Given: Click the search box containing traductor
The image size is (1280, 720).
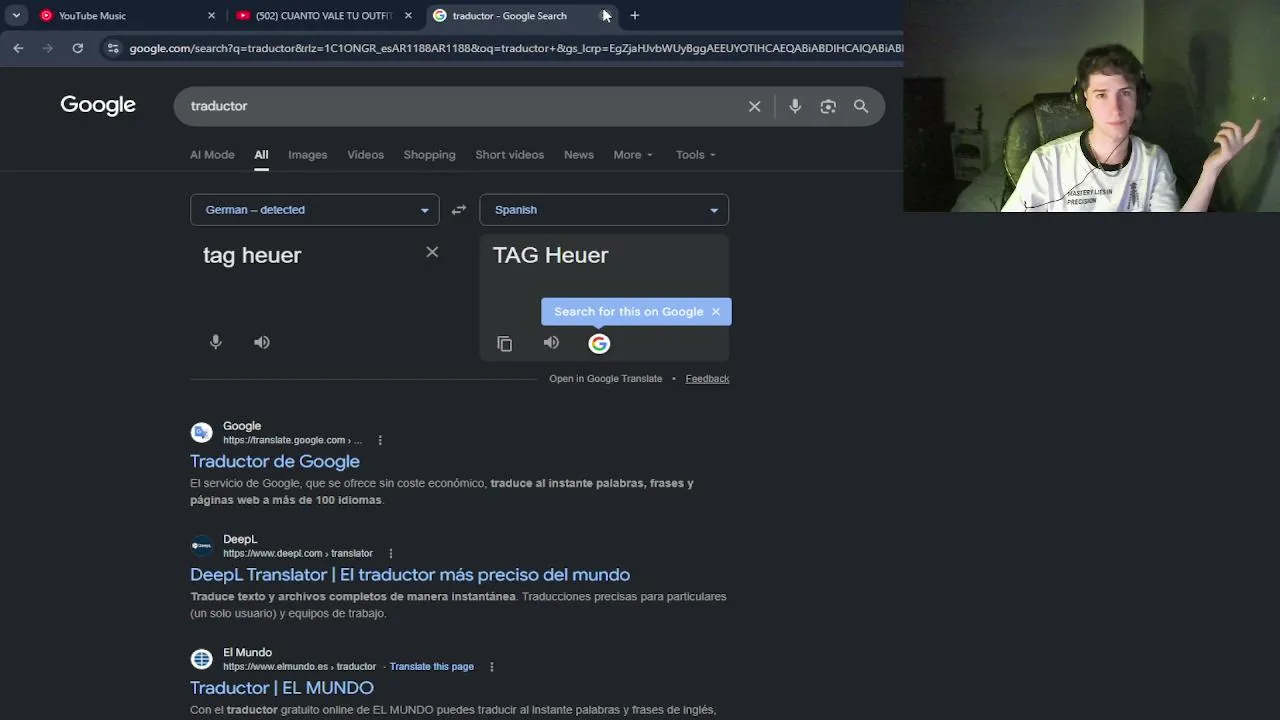Looking at the screenshot, I should pyautogui.click(x=460, y=106).
